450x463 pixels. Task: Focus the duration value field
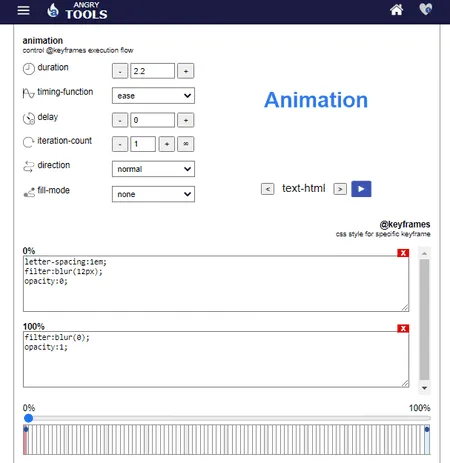click(x=152, y=71)
